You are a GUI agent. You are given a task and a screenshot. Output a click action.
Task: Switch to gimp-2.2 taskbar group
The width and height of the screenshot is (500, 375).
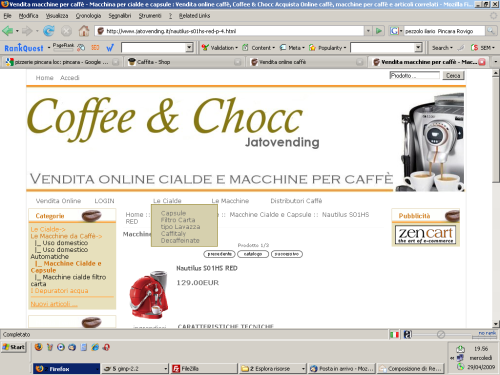(134, 368)
